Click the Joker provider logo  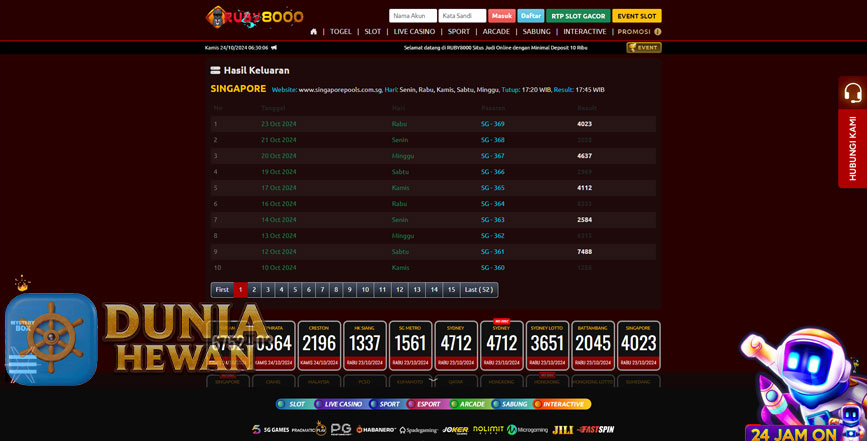tap(455, 429)
